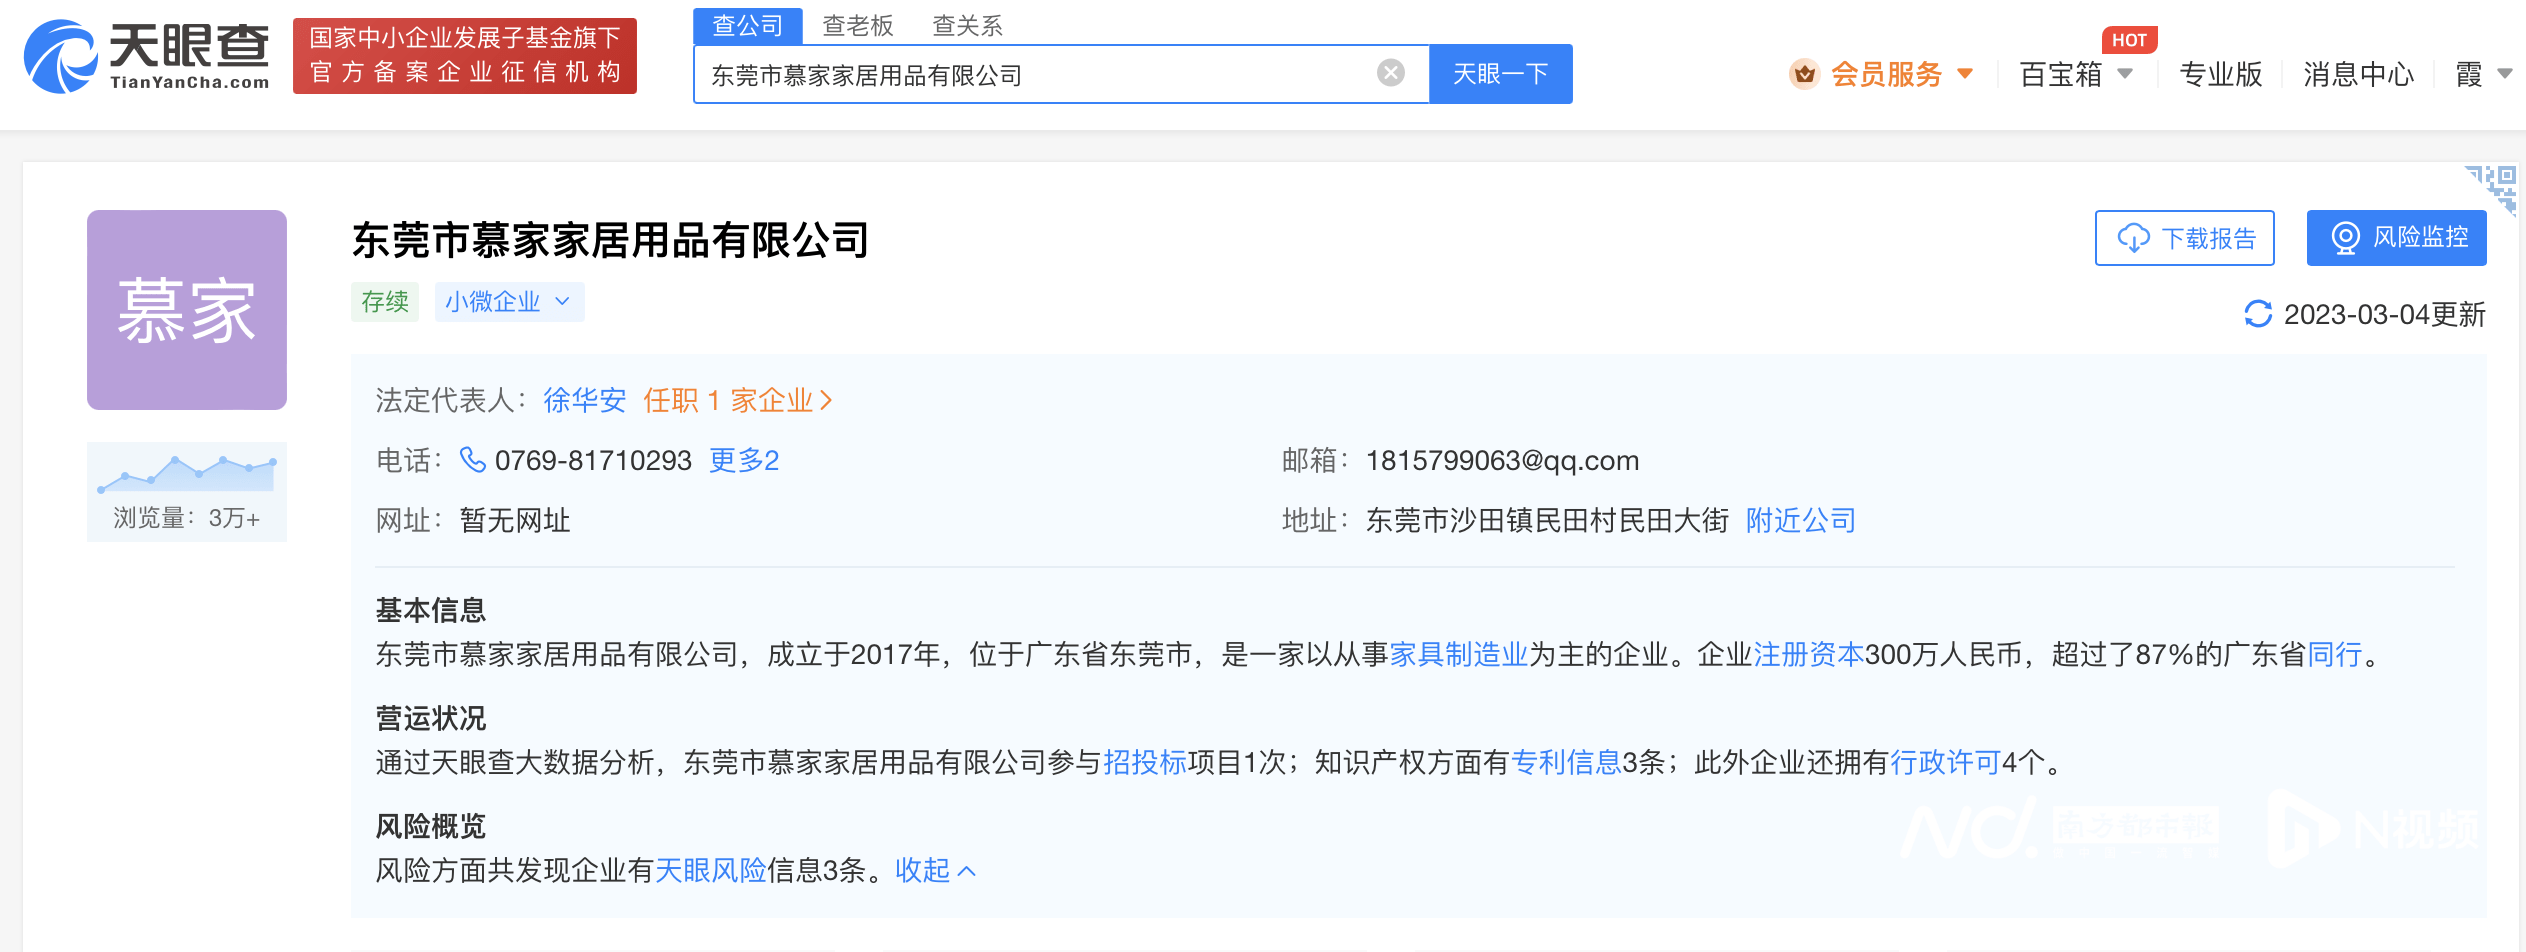
Task: Open legal representative 徐华安 link
Action: pyautogui.click(x=585, y=400)
